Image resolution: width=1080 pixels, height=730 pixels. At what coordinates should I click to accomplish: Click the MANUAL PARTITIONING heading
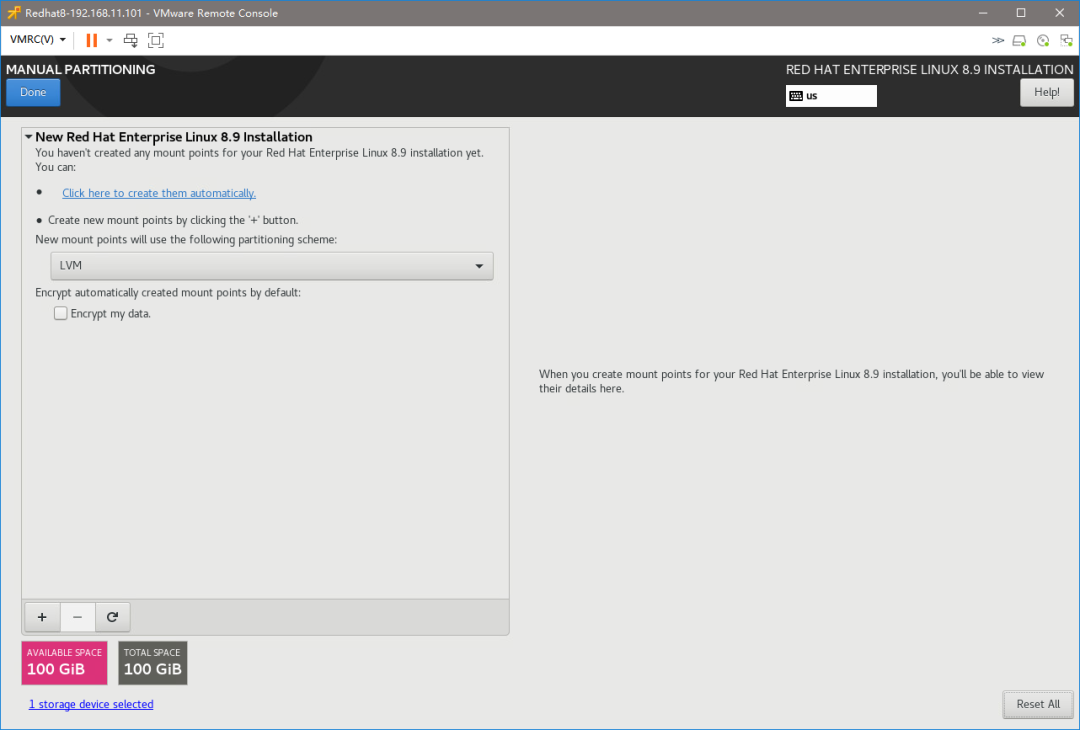tap(81, 70)
